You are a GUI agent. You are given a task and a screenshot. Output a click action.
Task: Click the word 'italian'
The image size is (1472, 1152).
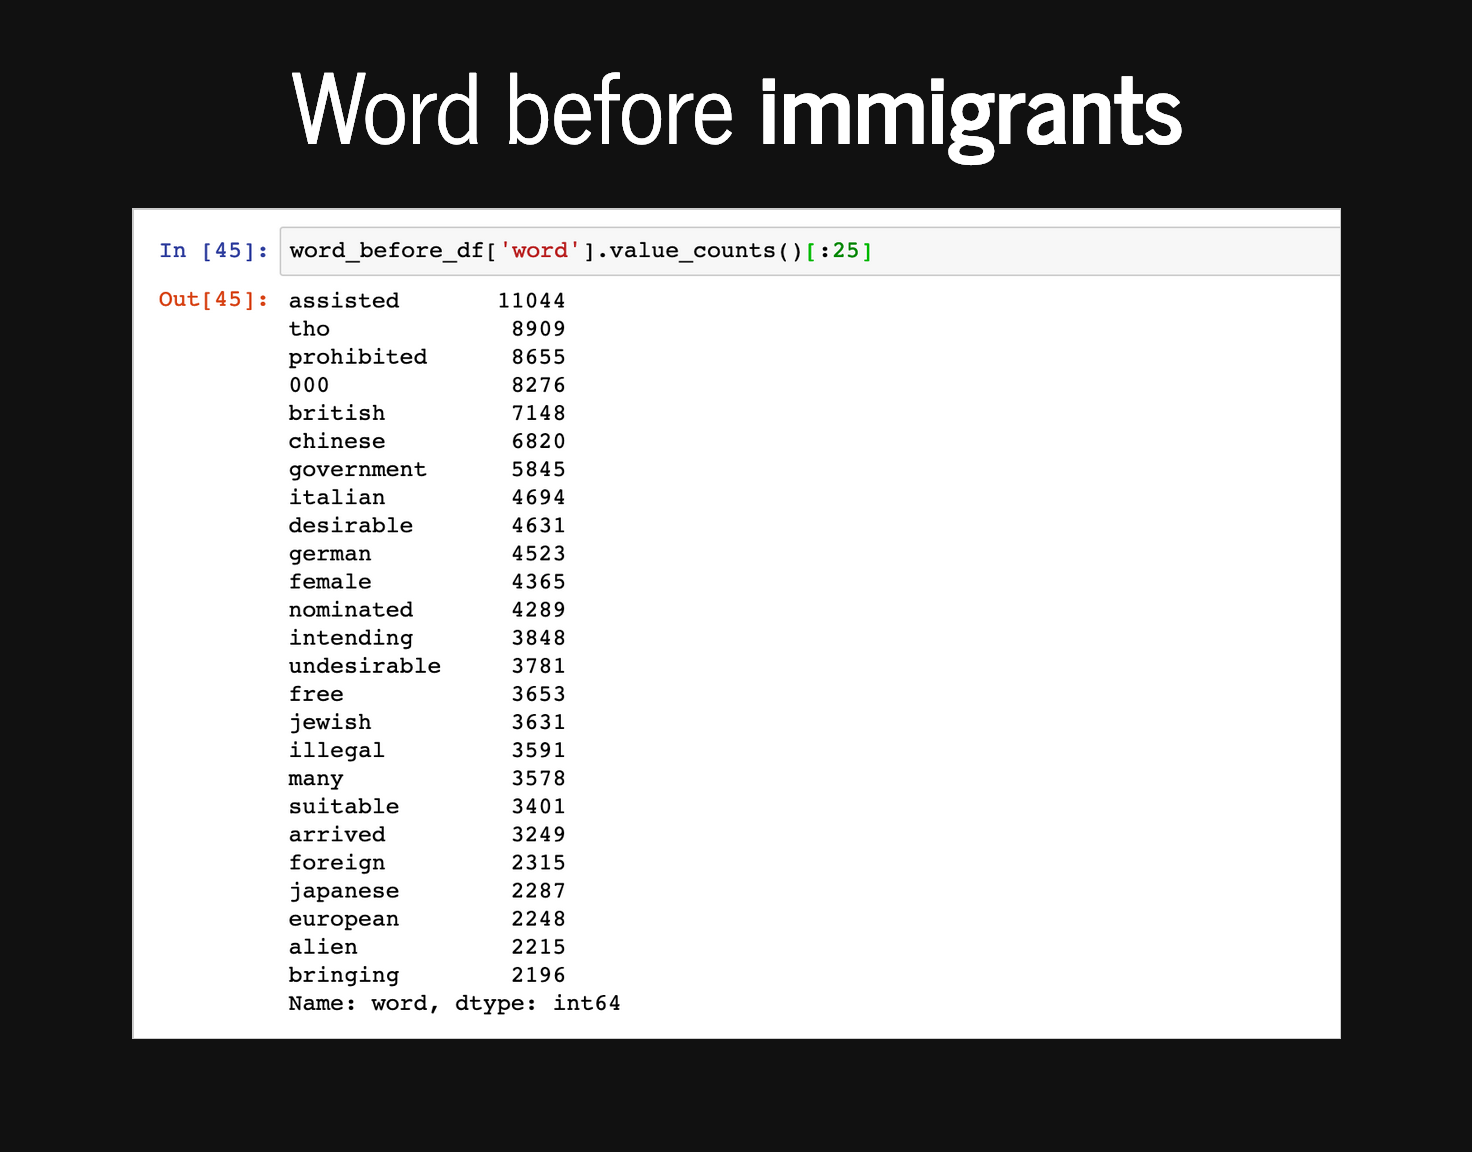pos(337,497)
